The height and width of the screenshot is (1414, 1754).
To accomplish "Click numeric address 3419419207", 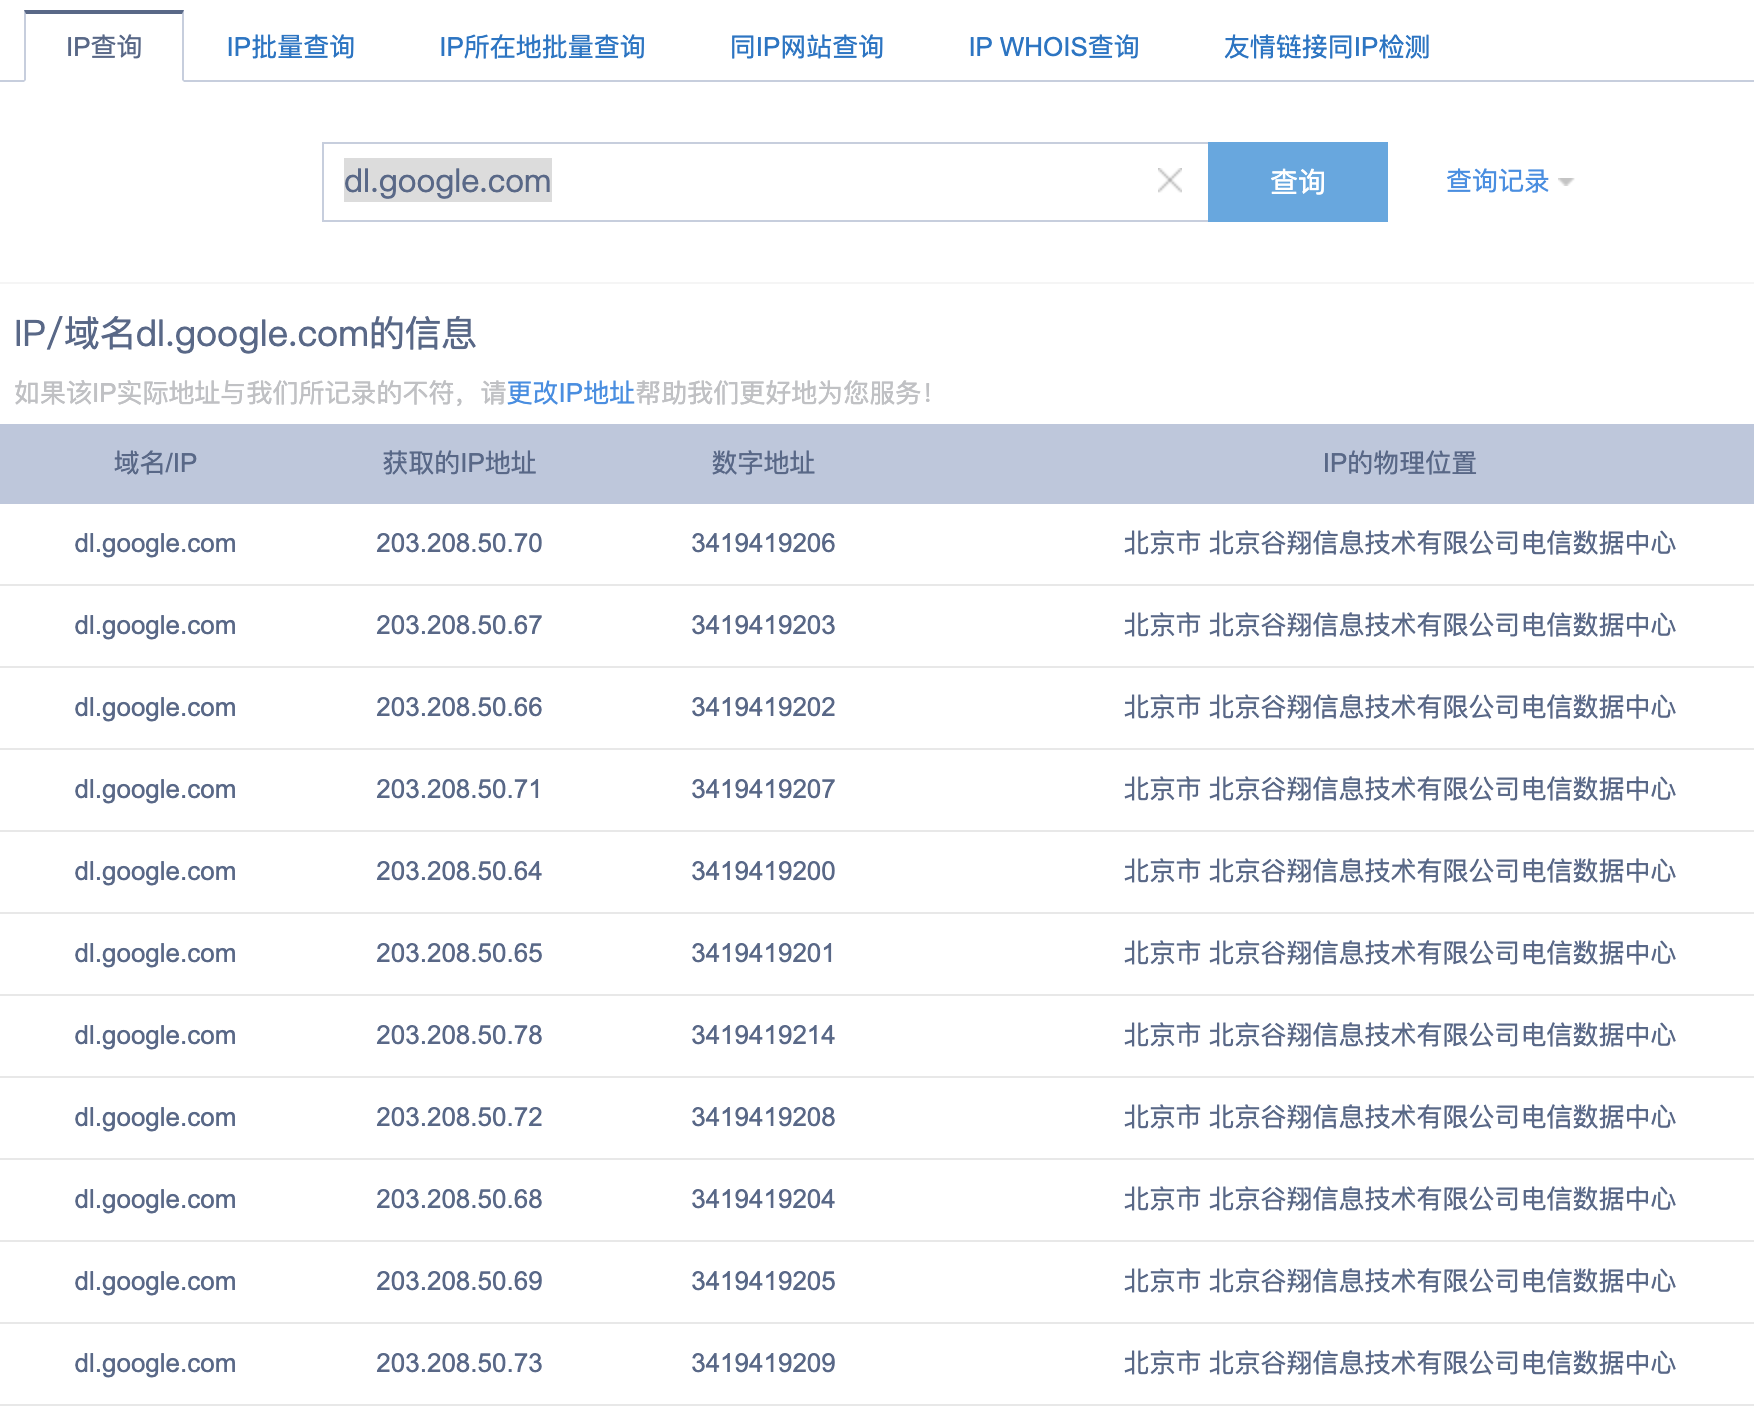I will click(763, 789).
